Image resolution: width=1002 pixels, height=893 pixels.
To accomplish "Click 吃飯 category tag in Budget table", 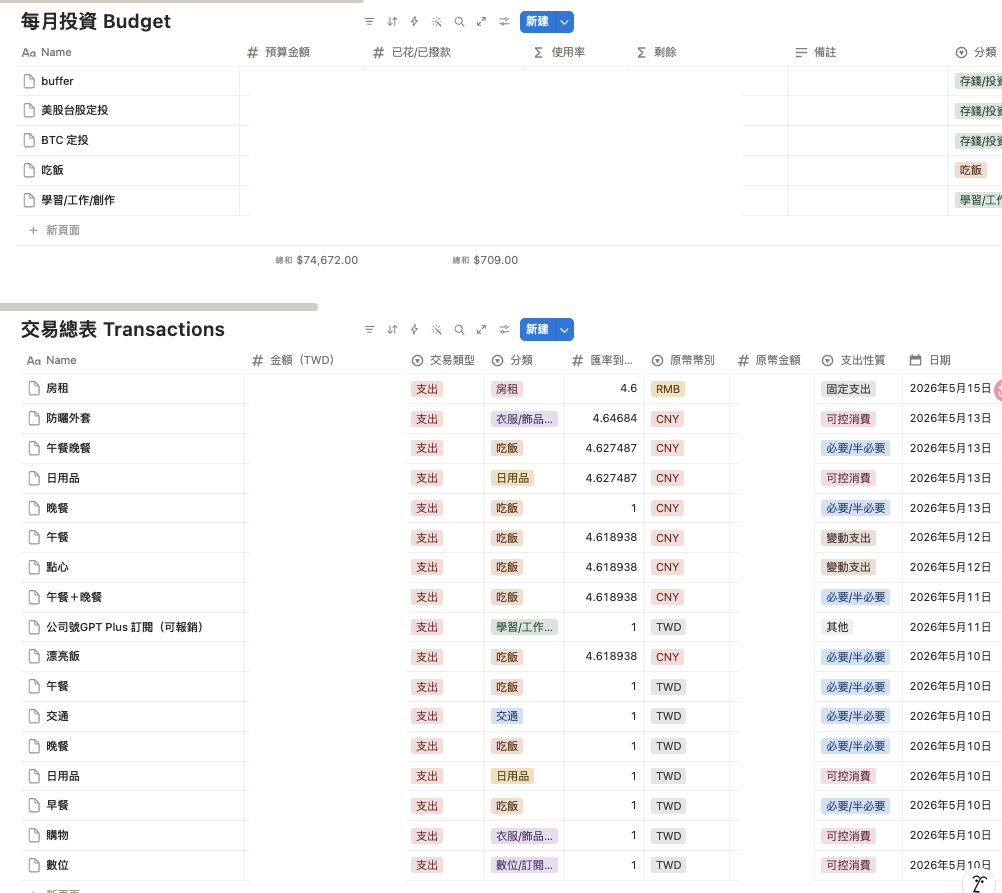I will pyautogui.click(x=971, y=170).
